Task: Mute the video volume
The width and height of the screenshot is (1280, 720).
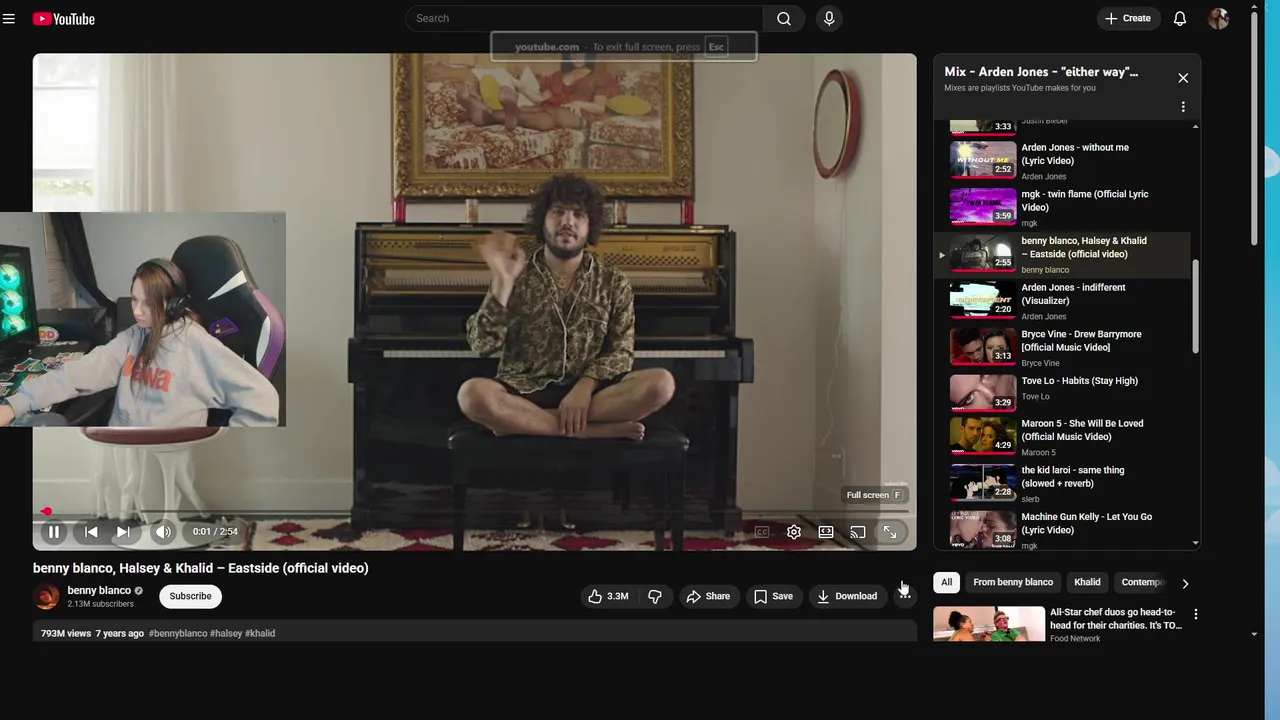Action: tap(163, 532)
